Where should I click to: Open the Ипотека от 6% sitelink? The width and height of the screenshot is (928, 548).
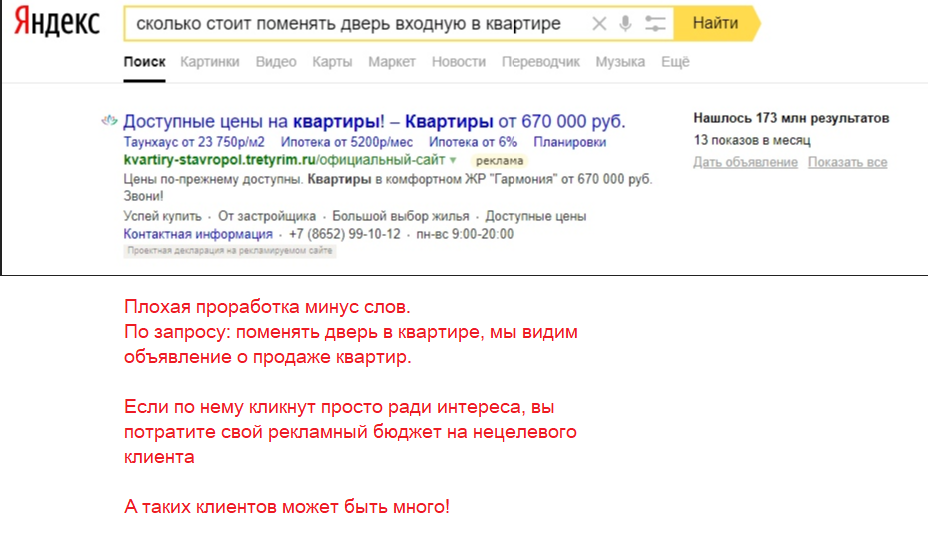(x=473, y=142)
